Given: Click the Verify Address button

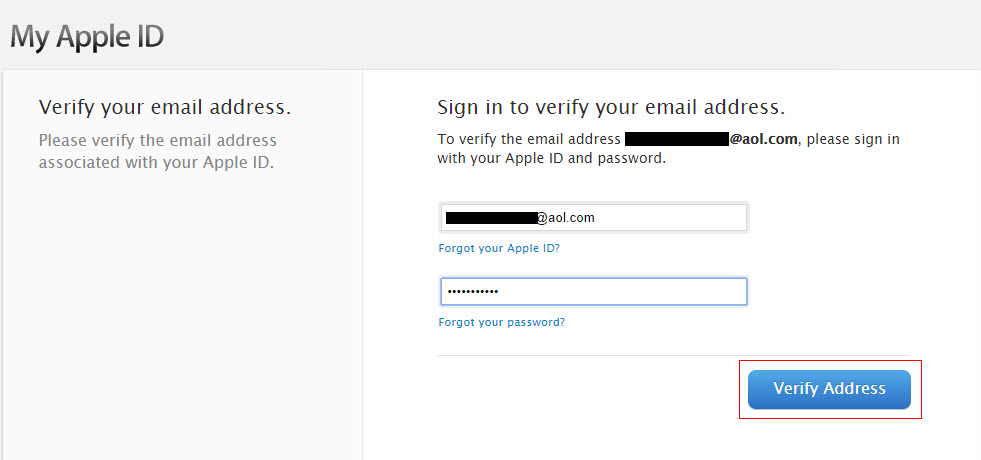Looking at the screenshot, I should (x=829, y=389).
